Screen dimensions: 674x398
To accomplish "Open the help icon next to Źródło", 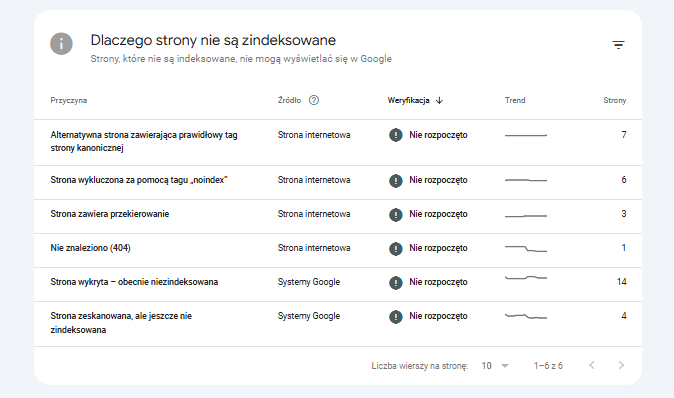I will click(314, 100).
